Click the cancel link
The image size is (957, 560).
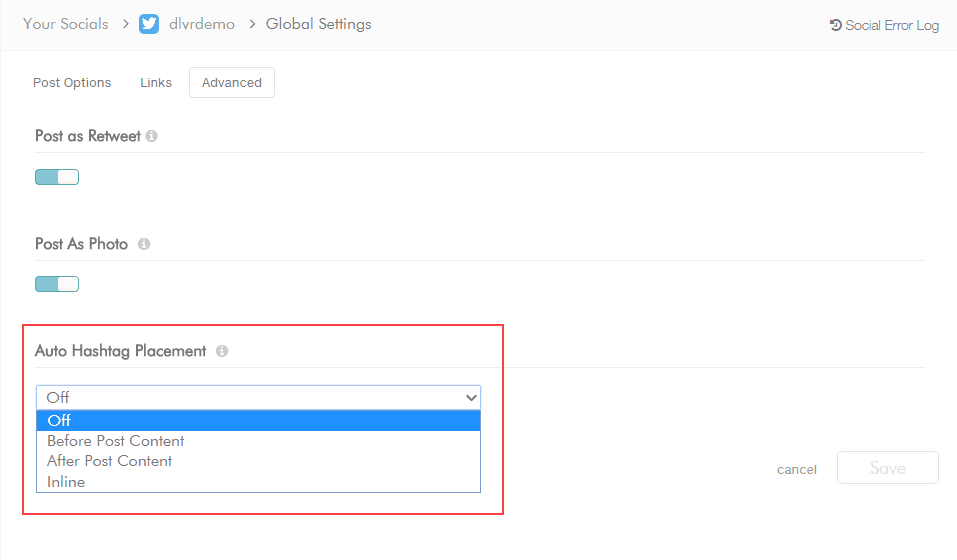coord(797,469)
